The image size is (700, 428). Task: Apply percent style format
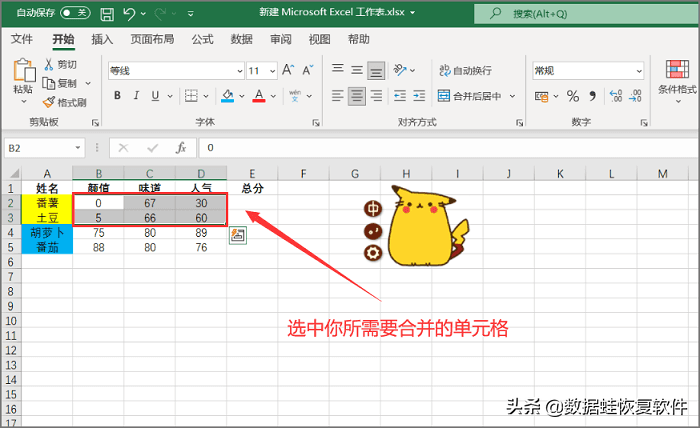573,96
